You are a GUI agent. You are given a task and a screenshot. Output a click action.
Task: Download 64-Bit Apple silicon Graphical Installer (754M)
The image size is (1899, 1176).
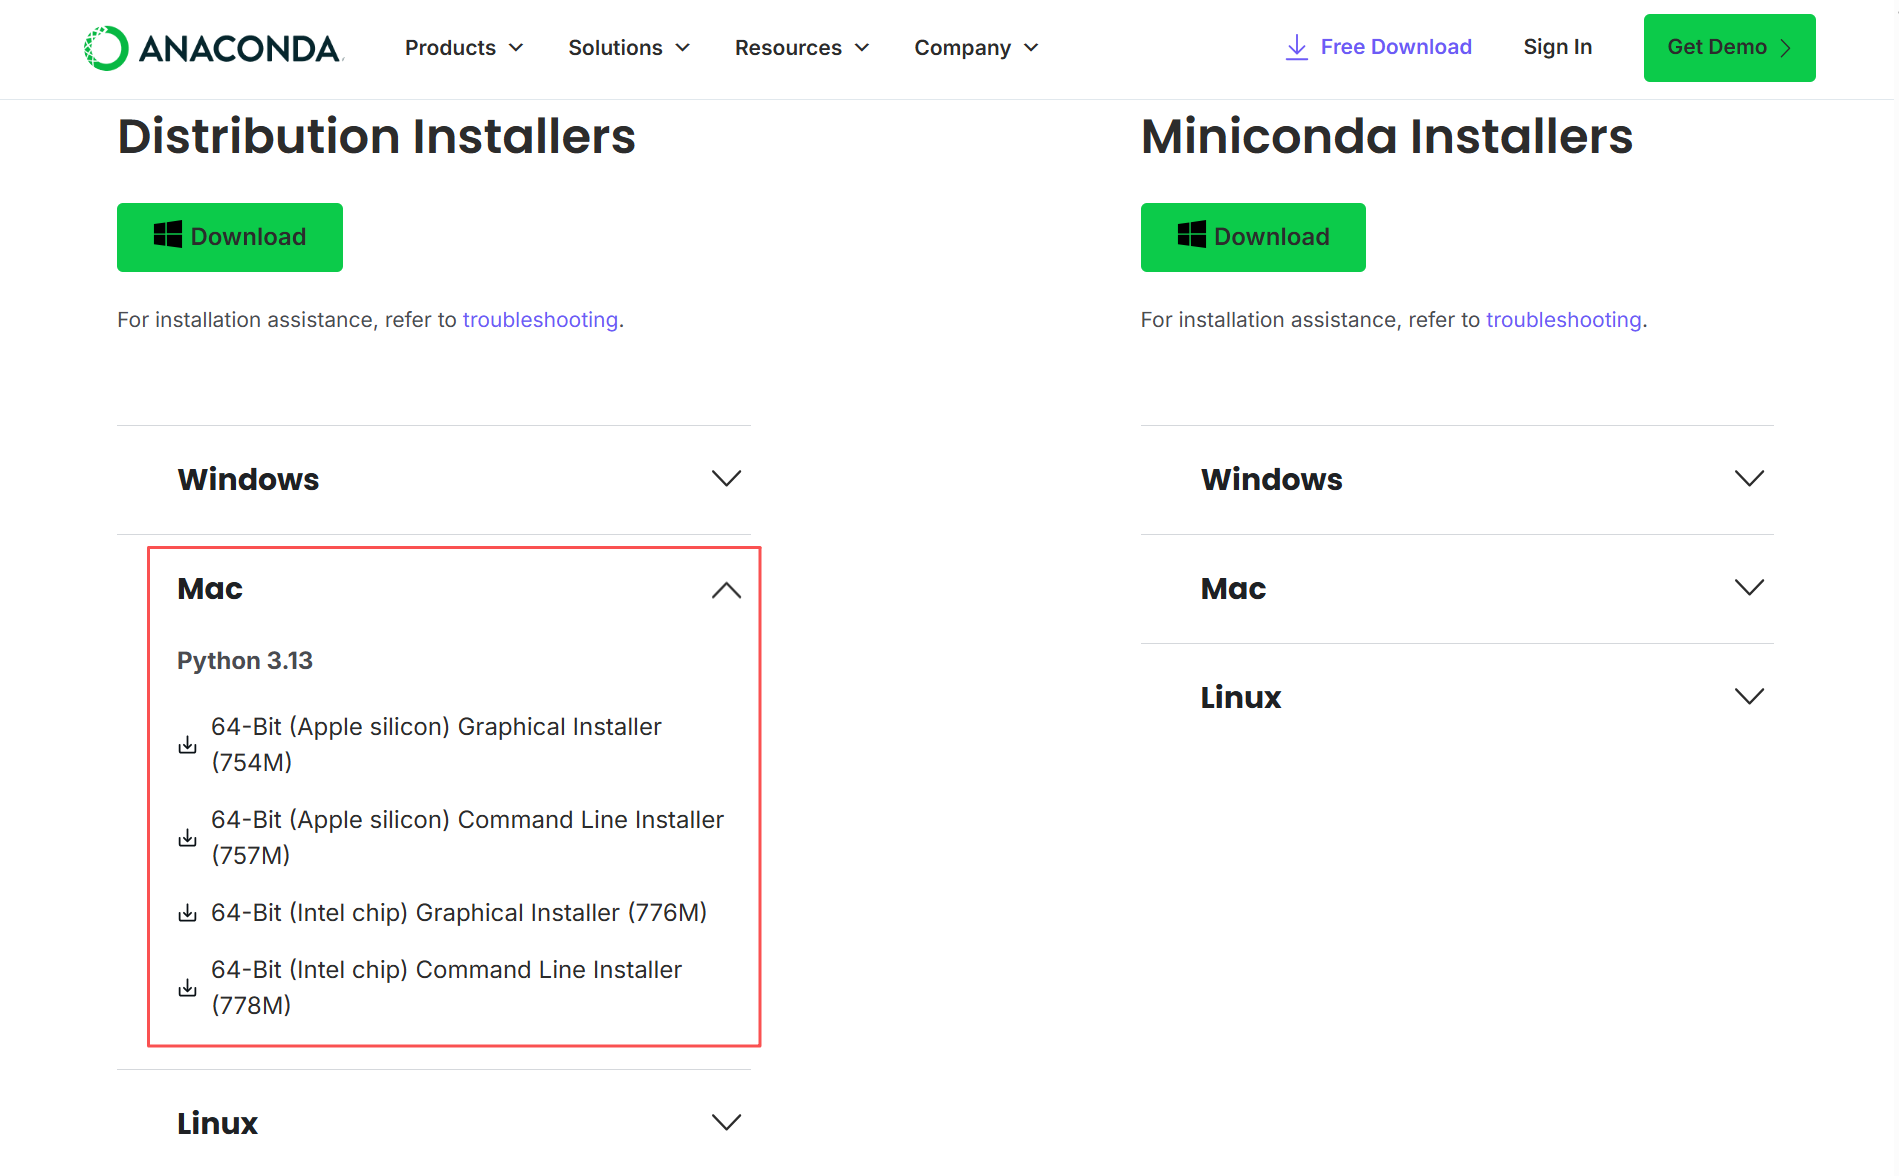click(436, 745)
